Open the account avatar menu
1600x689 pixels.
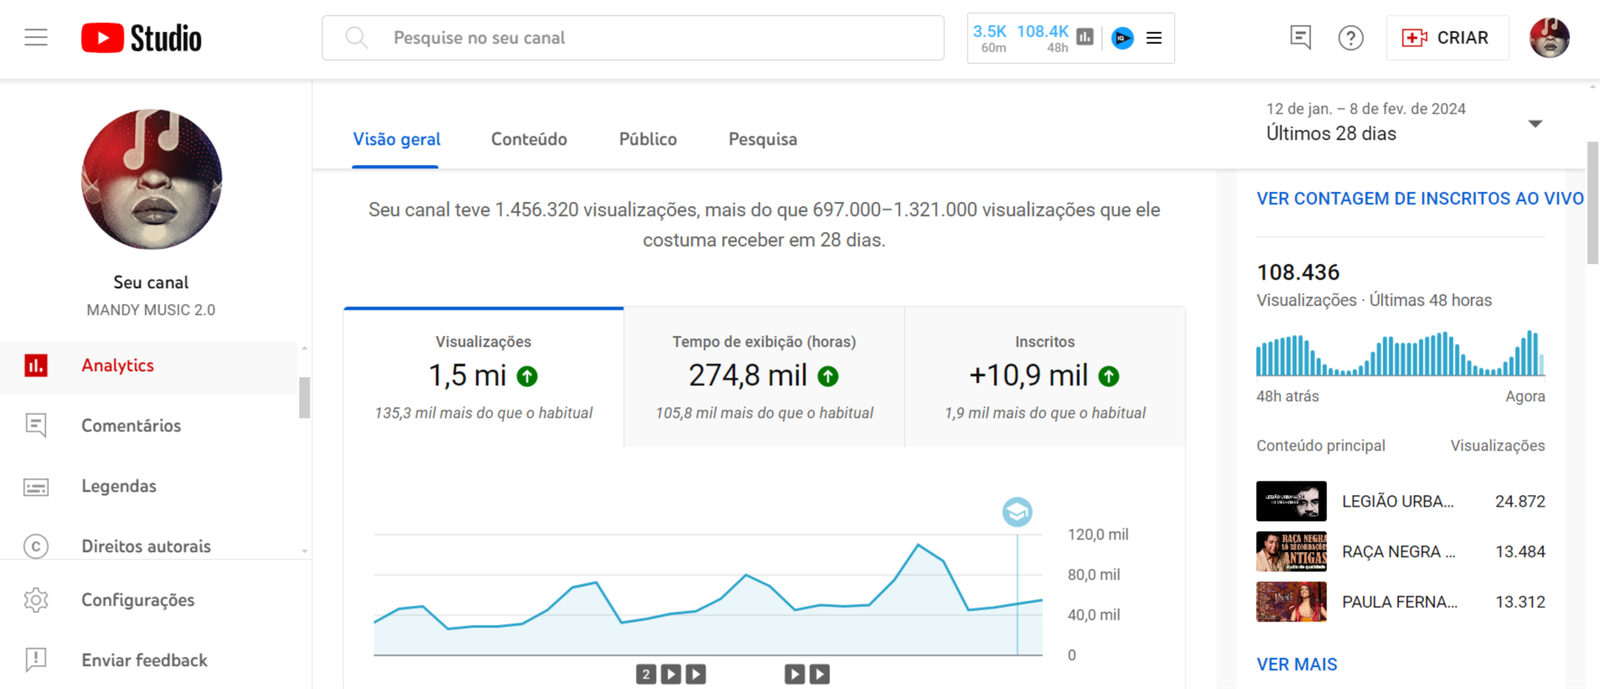point(1549,38)
